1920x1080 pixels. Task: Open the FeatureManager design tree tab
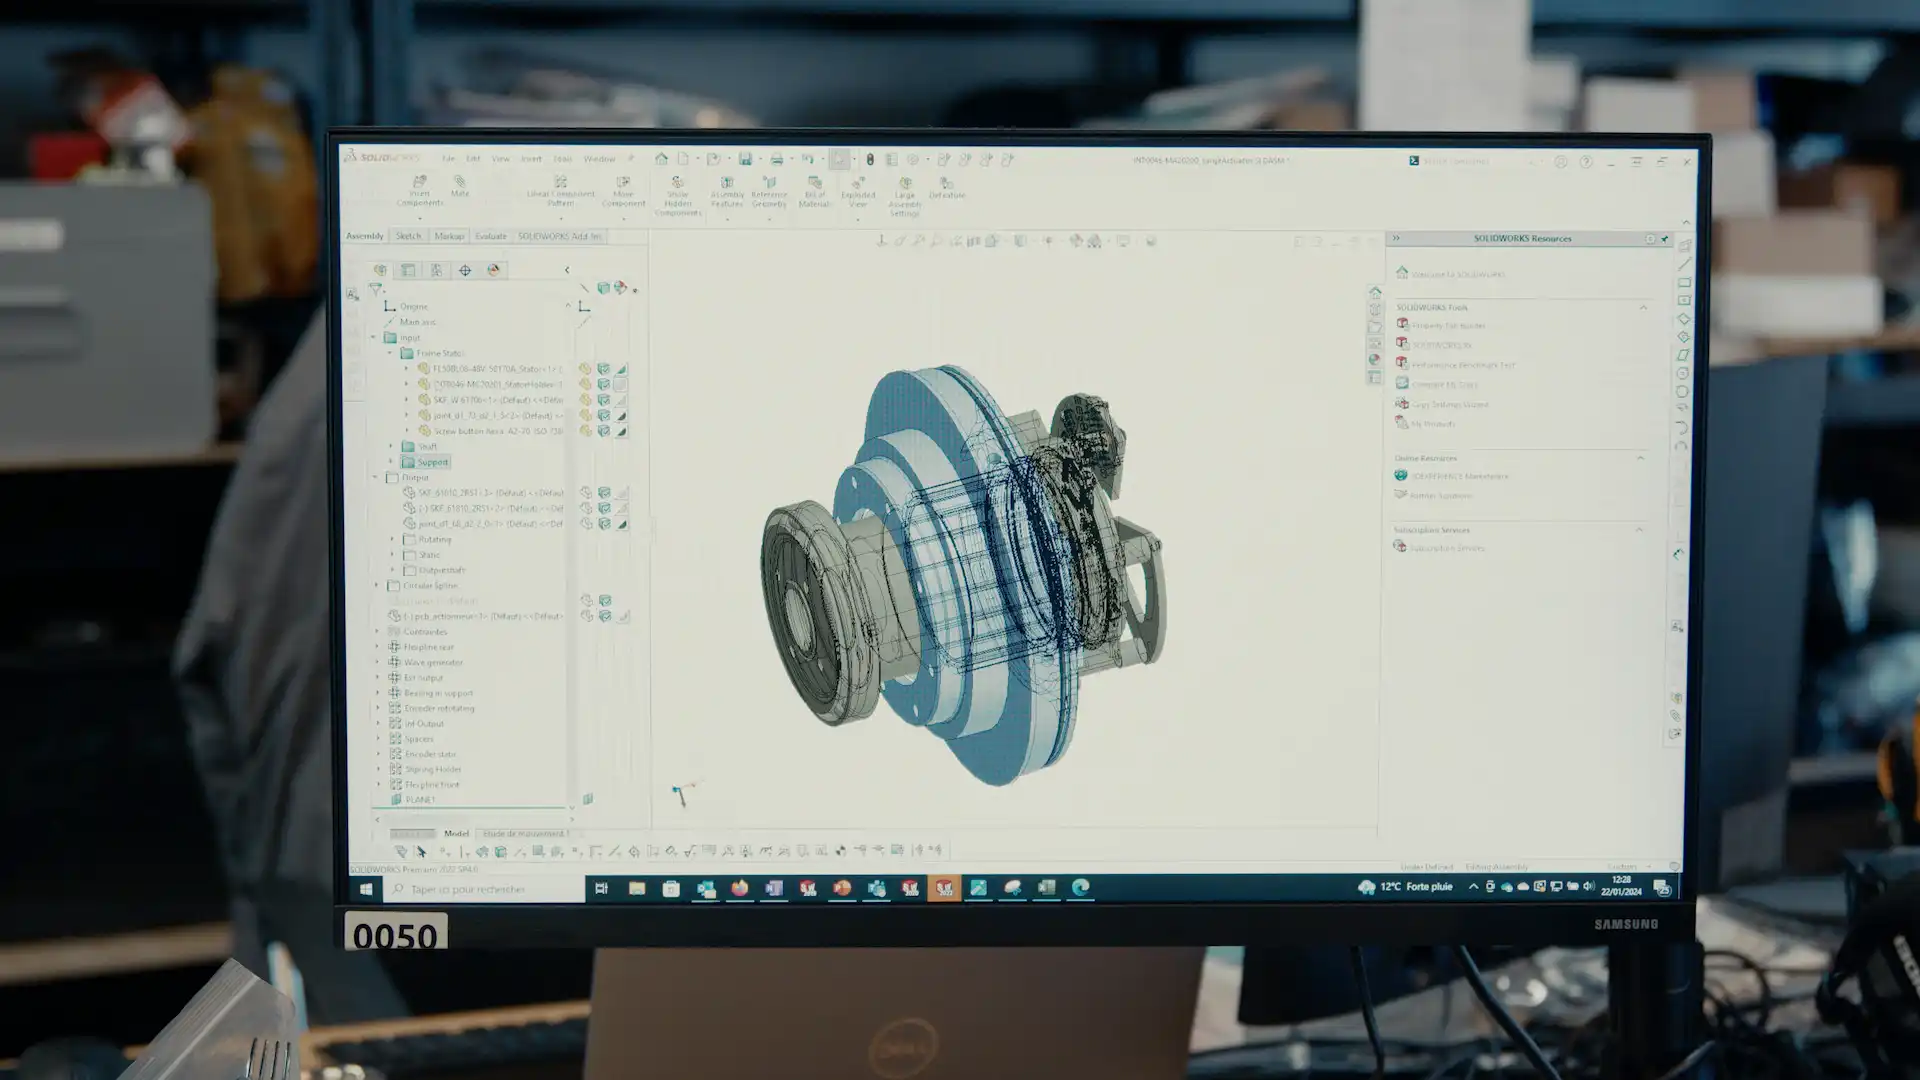pyautogui.click(x=380, y=270)
